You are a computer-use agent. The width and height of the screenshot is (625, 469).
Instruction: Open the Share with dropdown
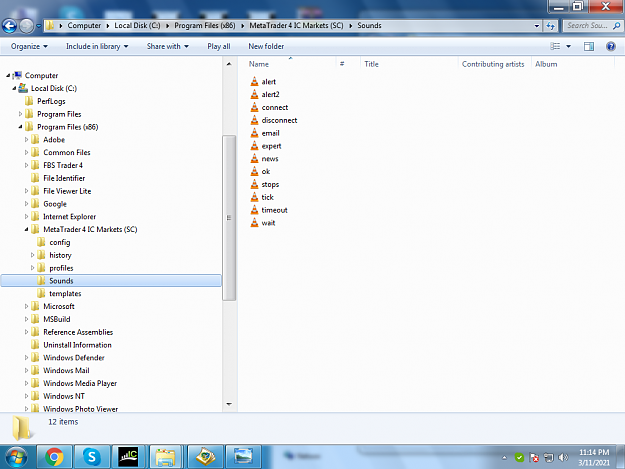click(x=167, y=47)
